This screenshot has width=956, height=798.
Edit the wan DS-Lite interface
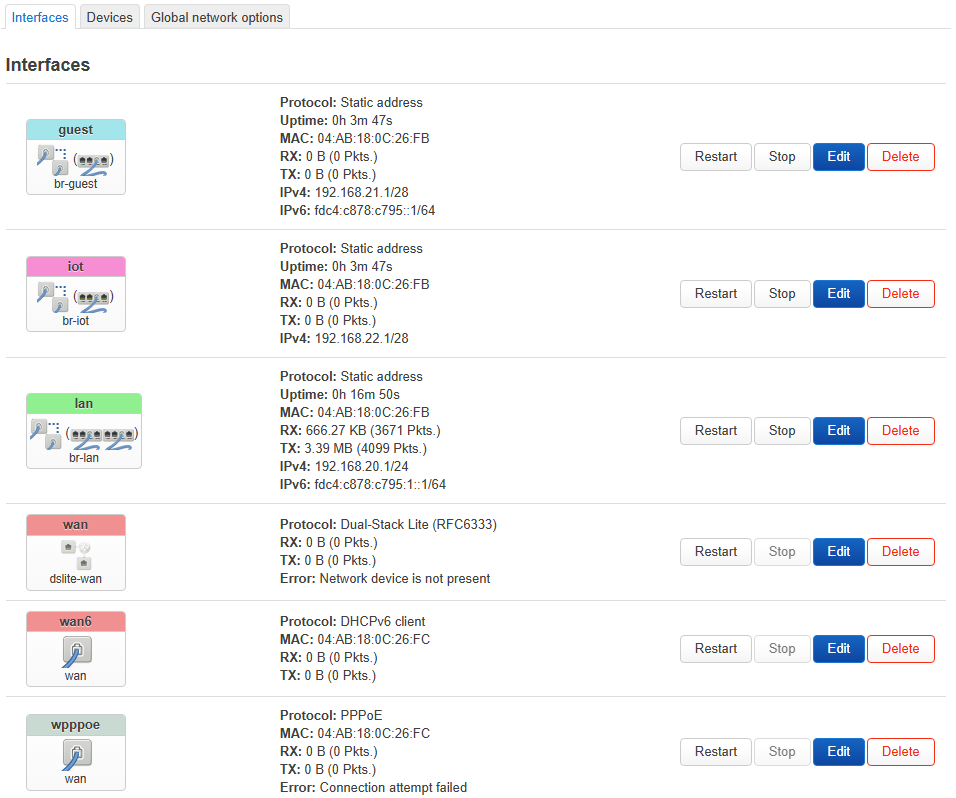tap(839, 552)
